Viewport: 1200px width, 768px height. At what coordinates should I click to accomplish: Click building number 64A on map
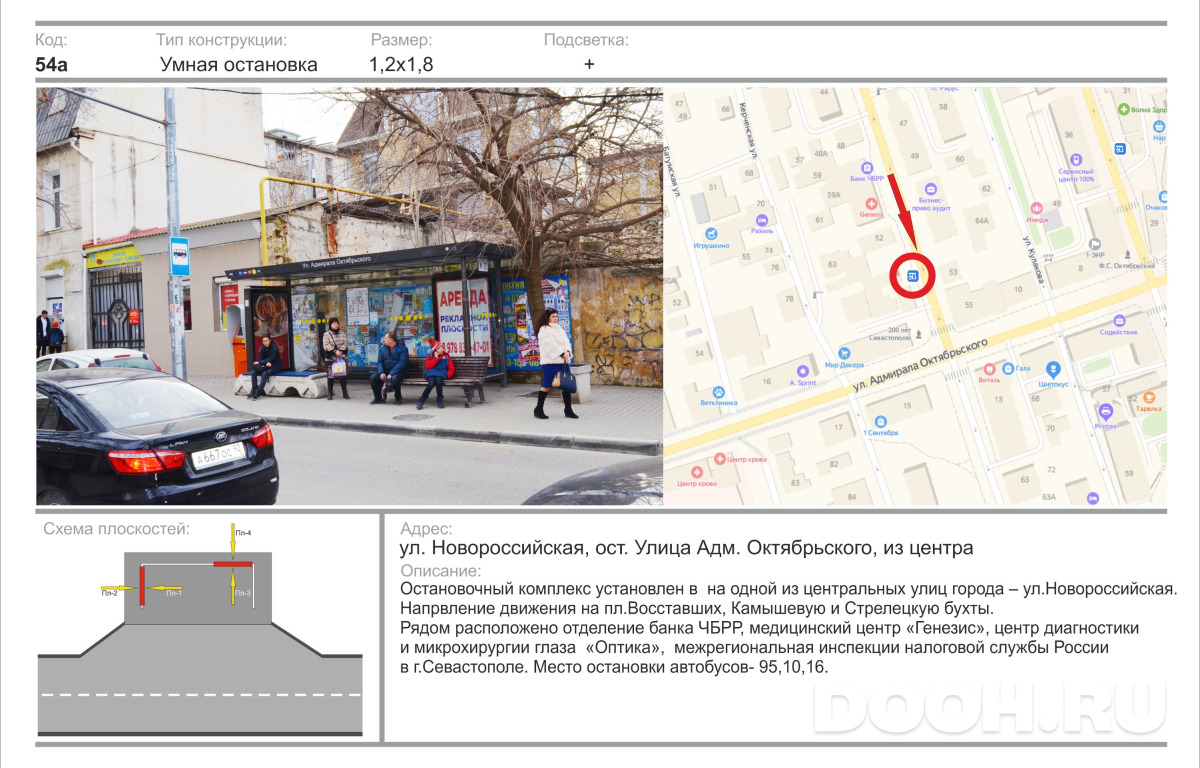pos(981,220)
